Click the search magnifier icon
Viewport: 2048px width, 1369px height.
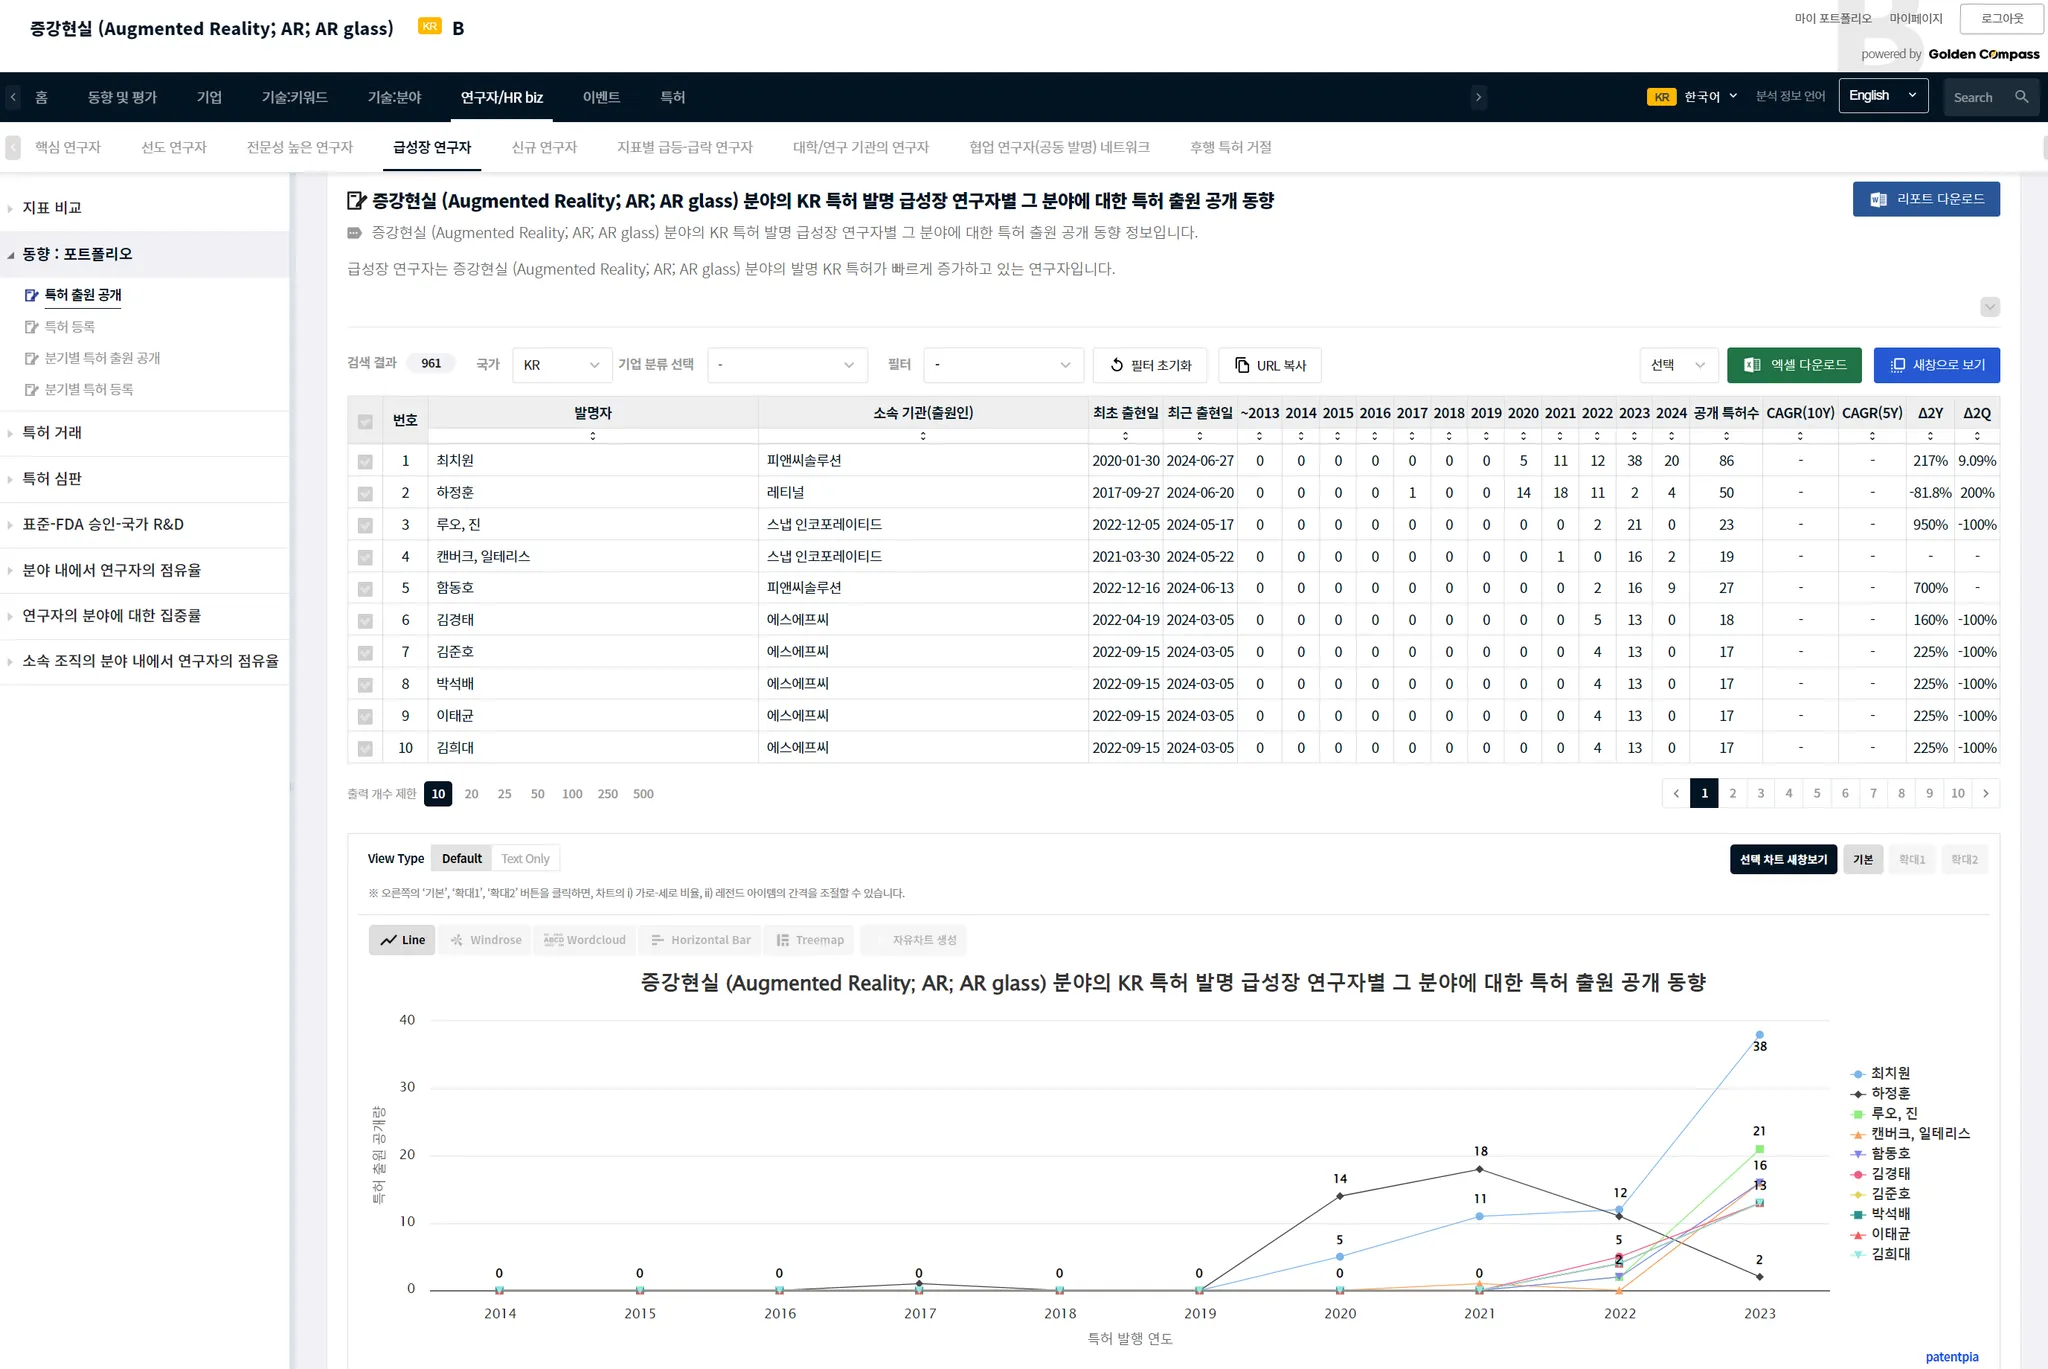[2021, 97]
